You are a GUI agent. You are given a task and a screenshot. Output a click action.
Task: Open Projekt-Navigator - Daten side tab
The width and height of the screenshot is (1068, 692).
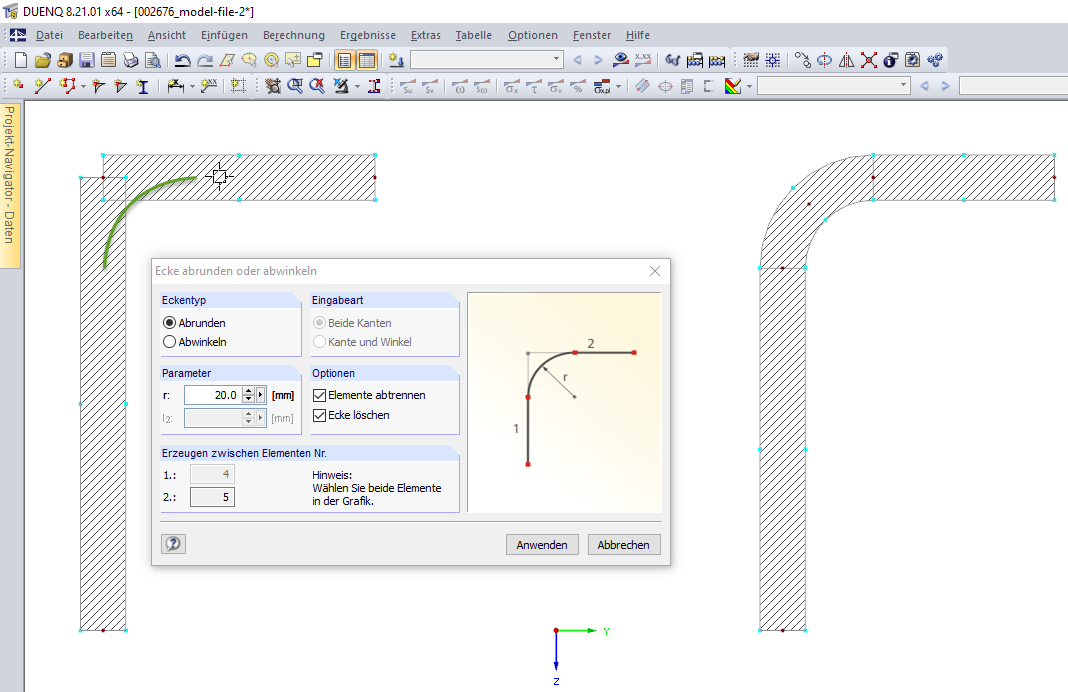coord(10,185)
